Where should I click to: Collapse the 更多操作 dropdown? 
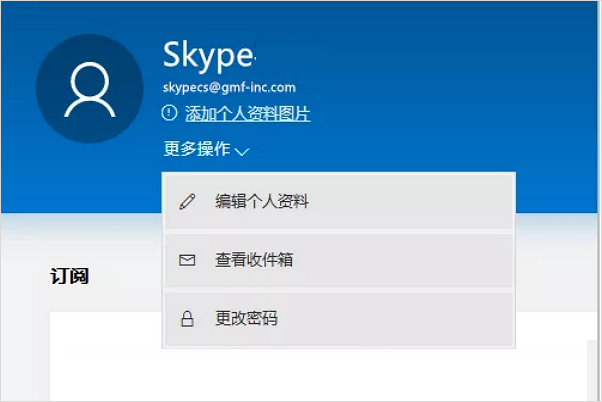pos(206,149)
